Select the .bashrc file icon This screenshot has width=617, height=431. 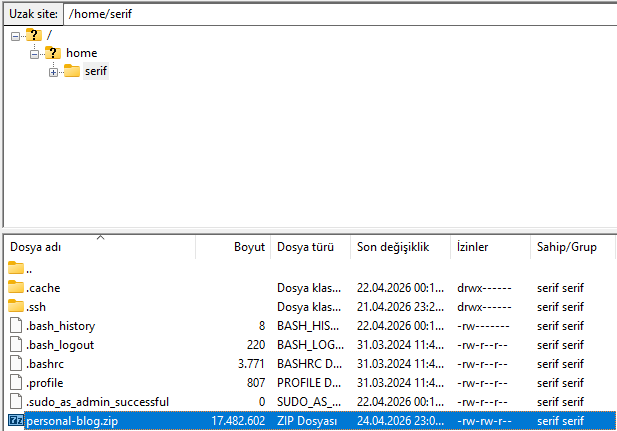tap(16, 363)
